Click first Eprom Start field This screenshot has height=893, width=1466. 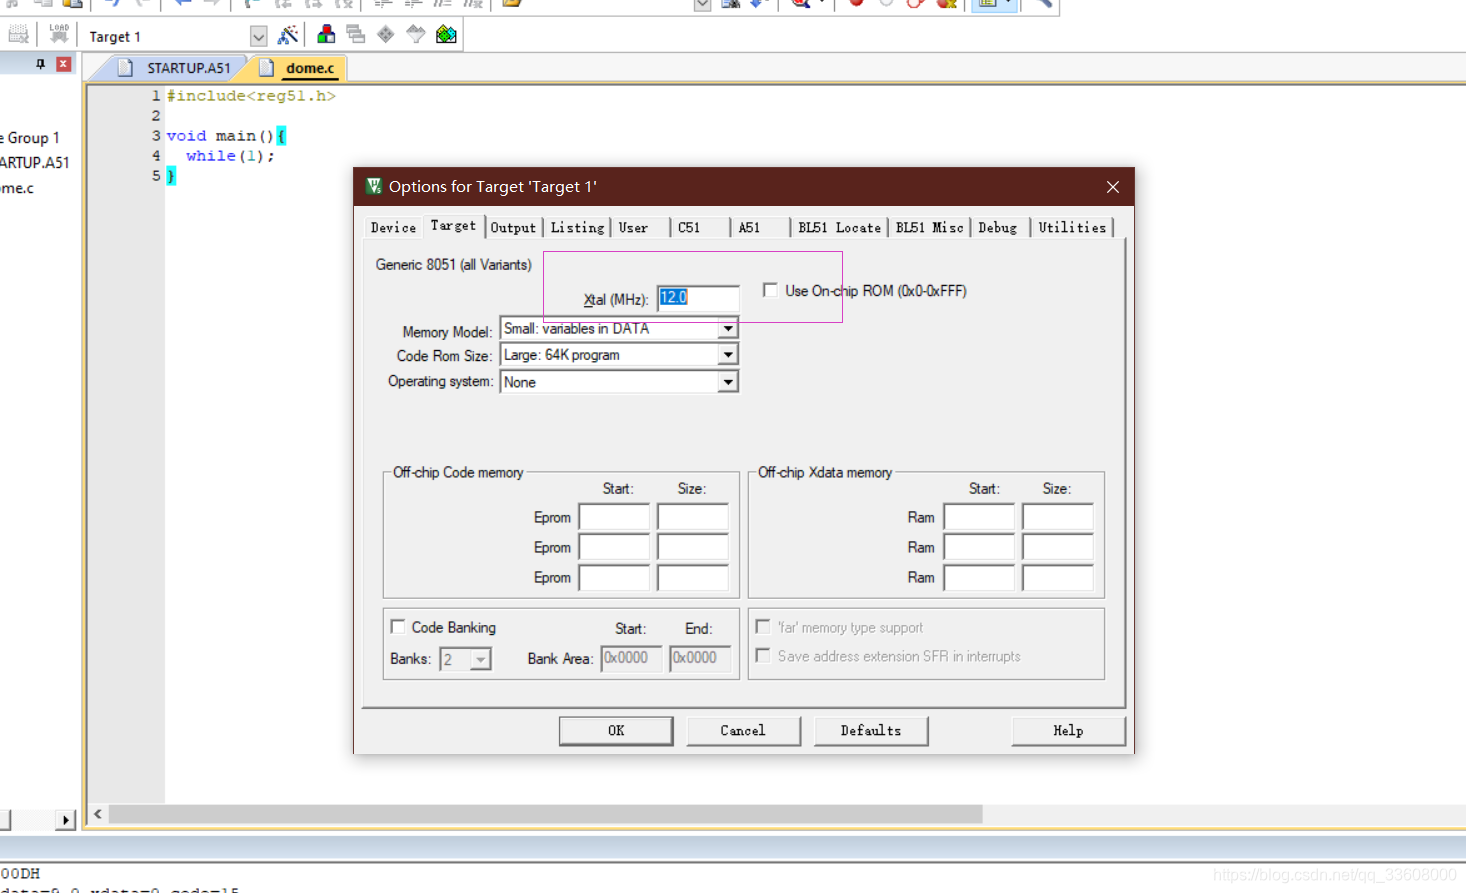[x=614, y=517]
